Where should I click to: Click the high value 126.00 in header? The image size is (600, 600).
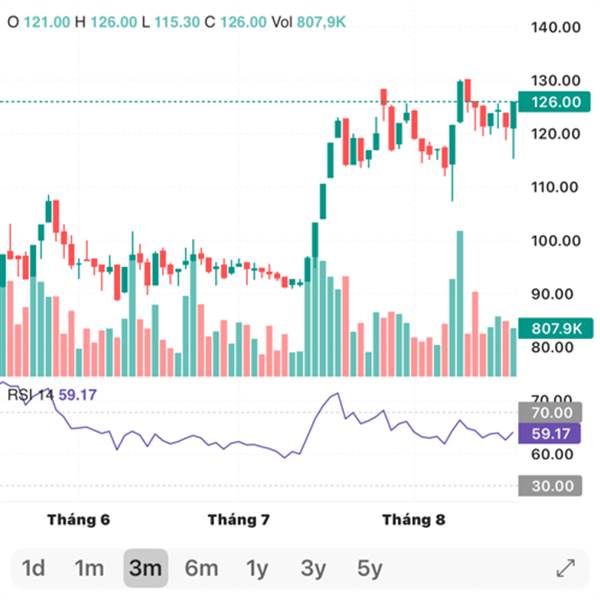point(114,22)
